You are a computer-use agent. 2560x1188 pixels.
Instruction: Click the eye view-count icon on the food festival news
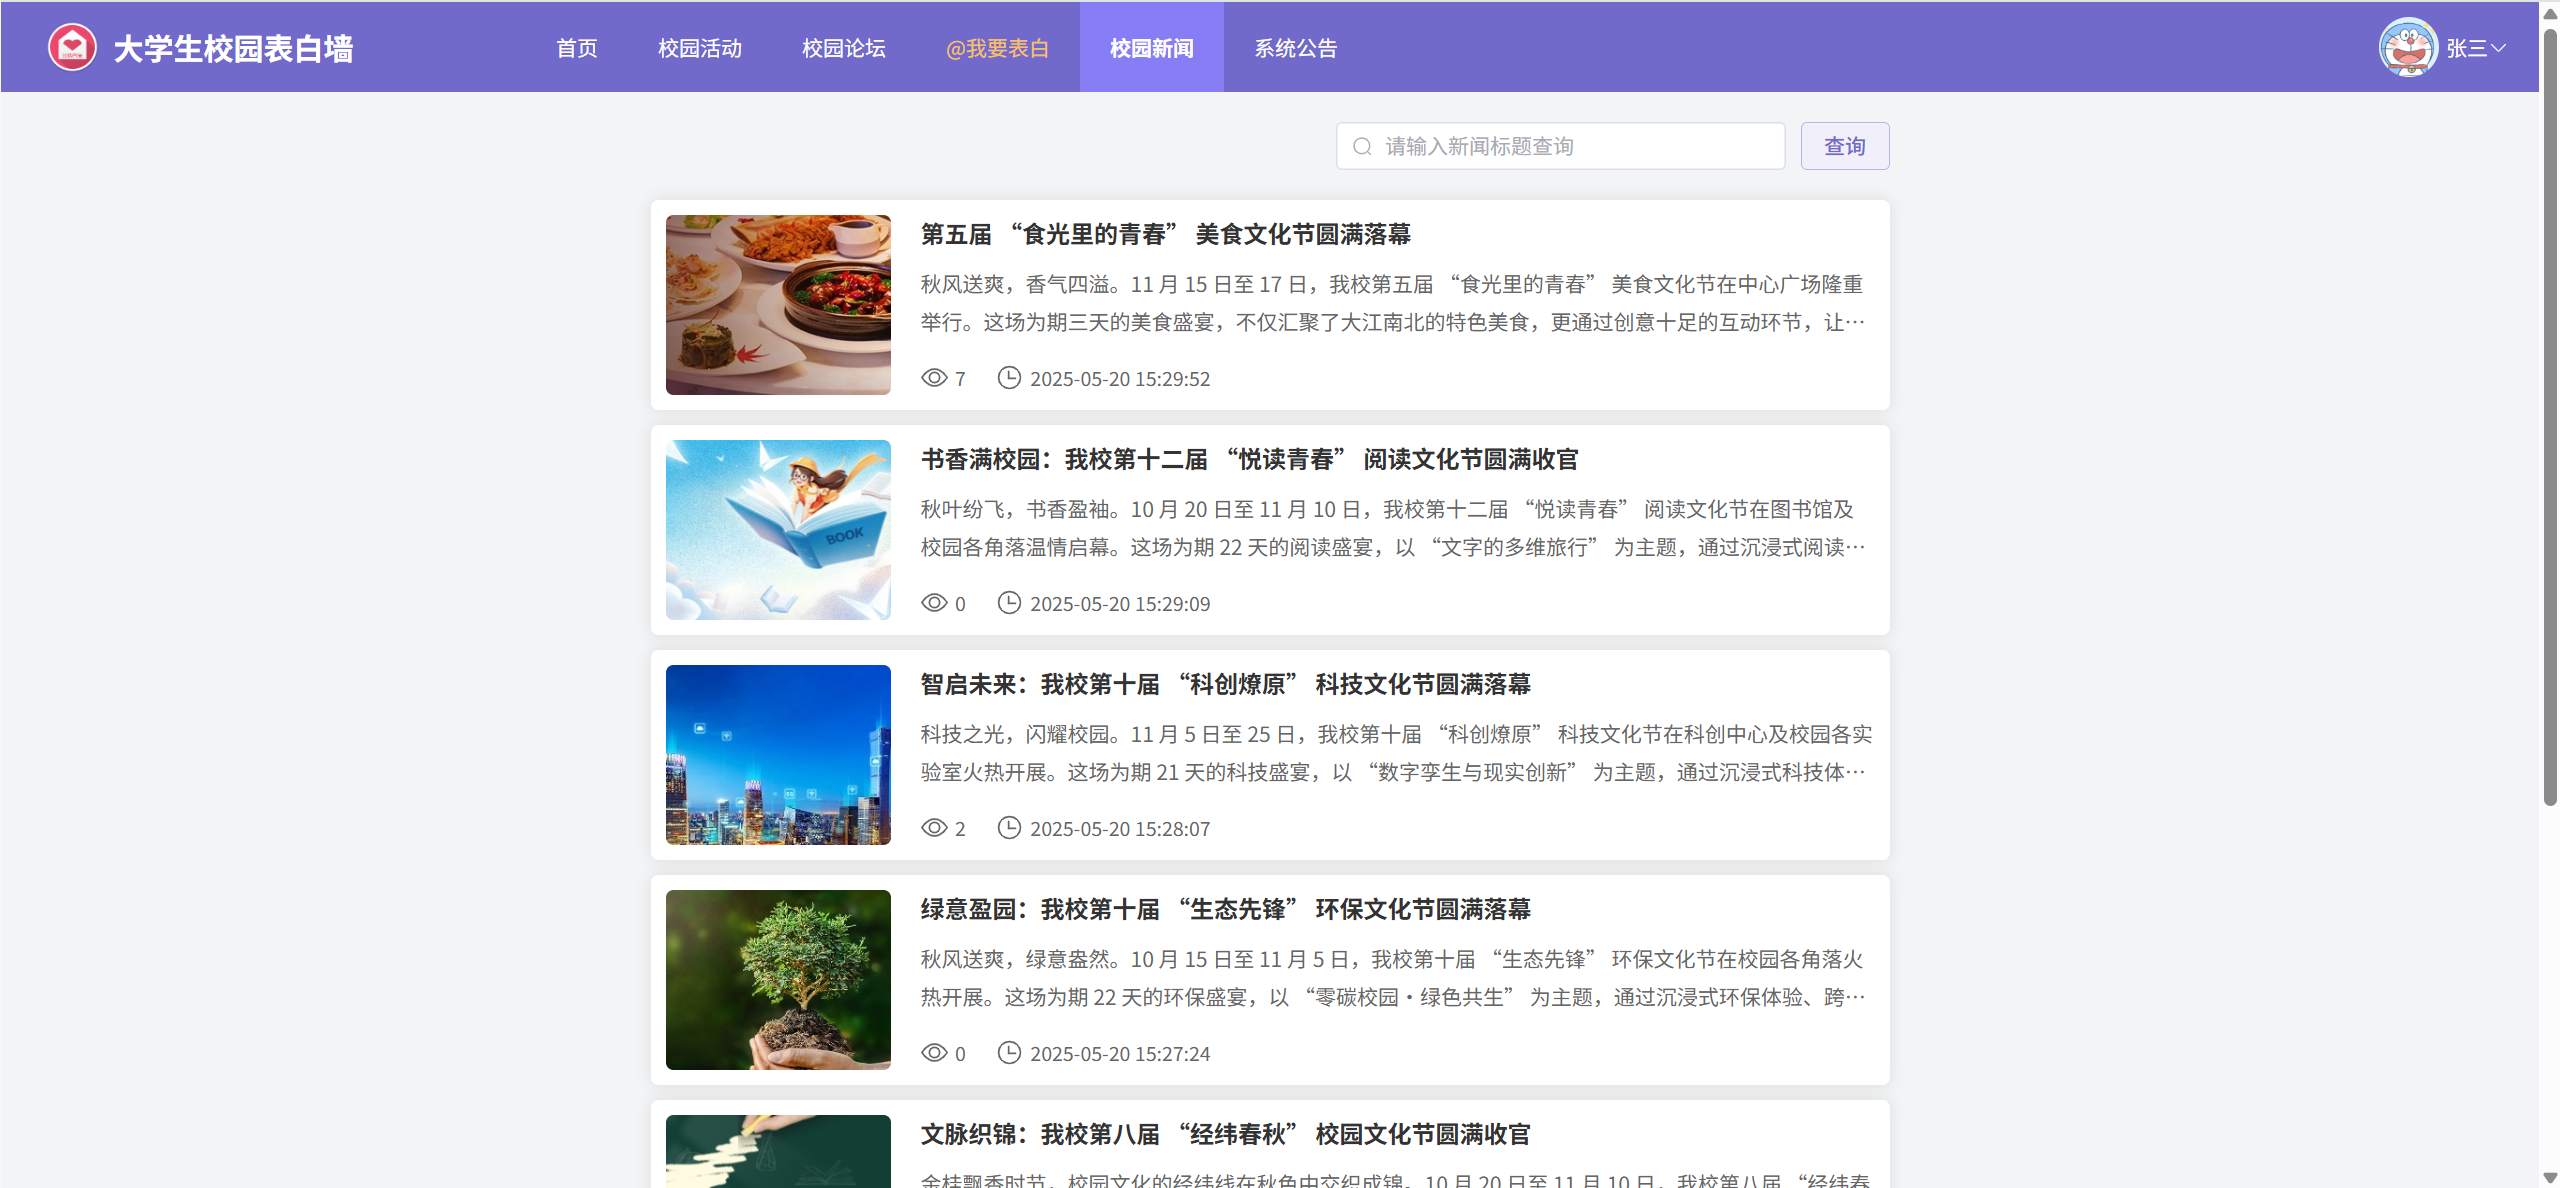pos(934,378)
